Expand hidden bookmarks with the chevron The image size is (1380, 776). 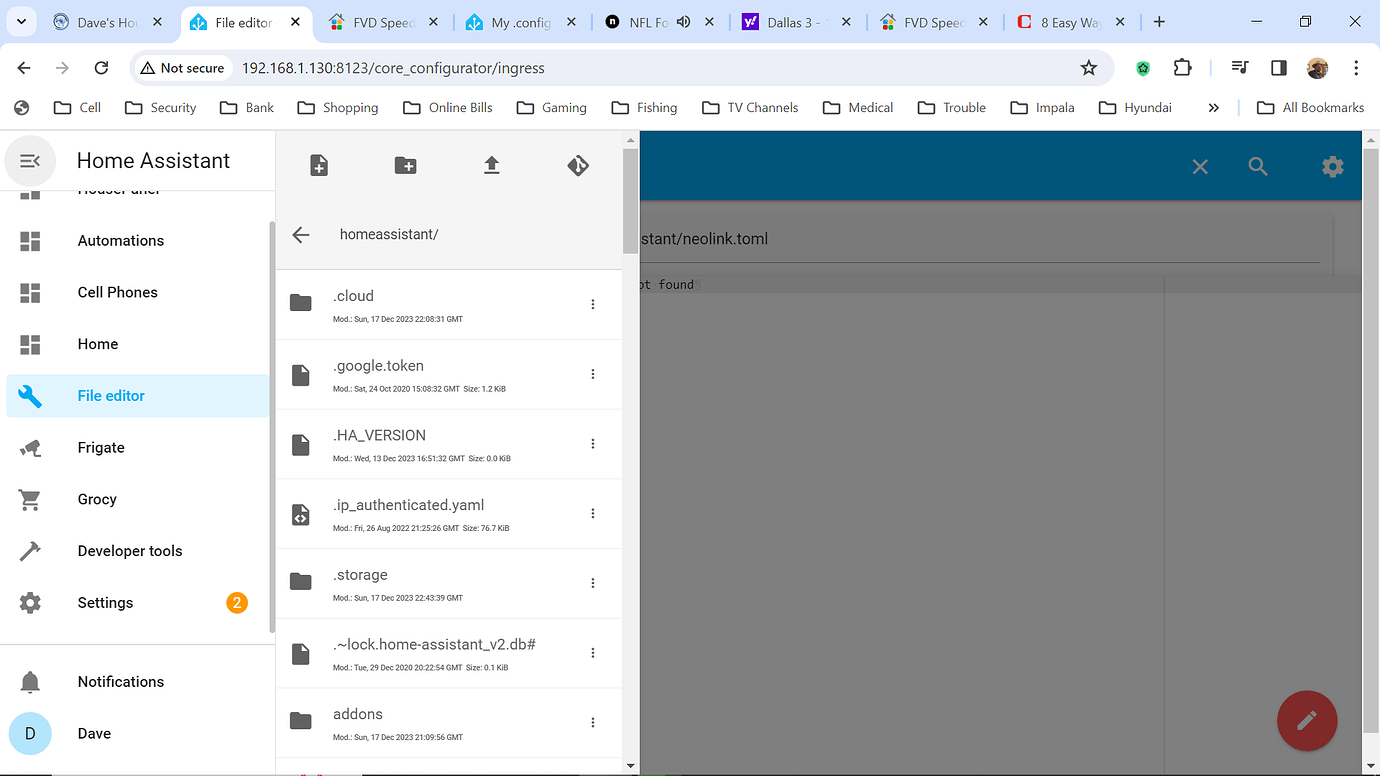(x=1213, y=107)
